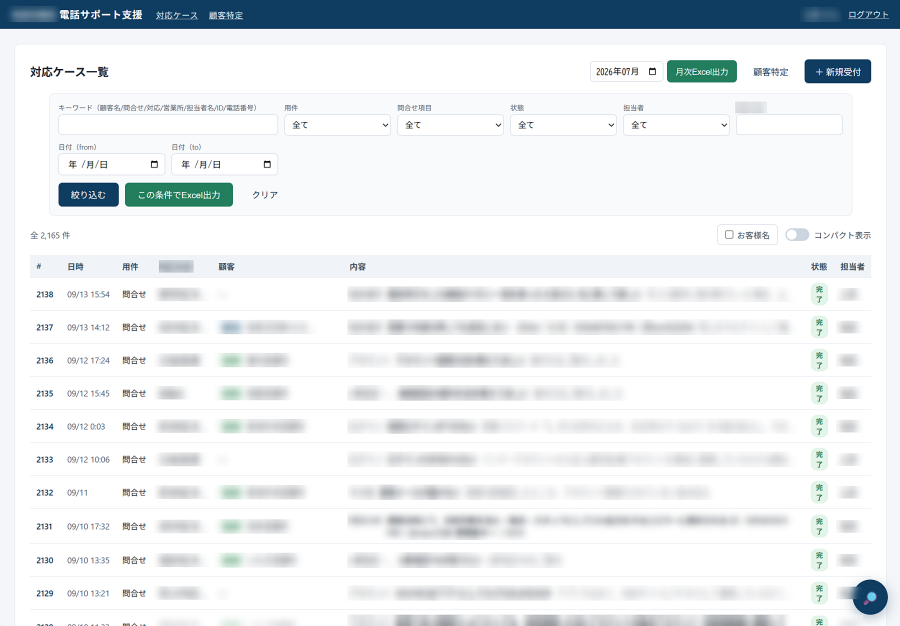Screen dimensions: 900x626
Task: Open calendar icon in 日付 (to) field
Action: pyautogui.click(x=267, y=165)
